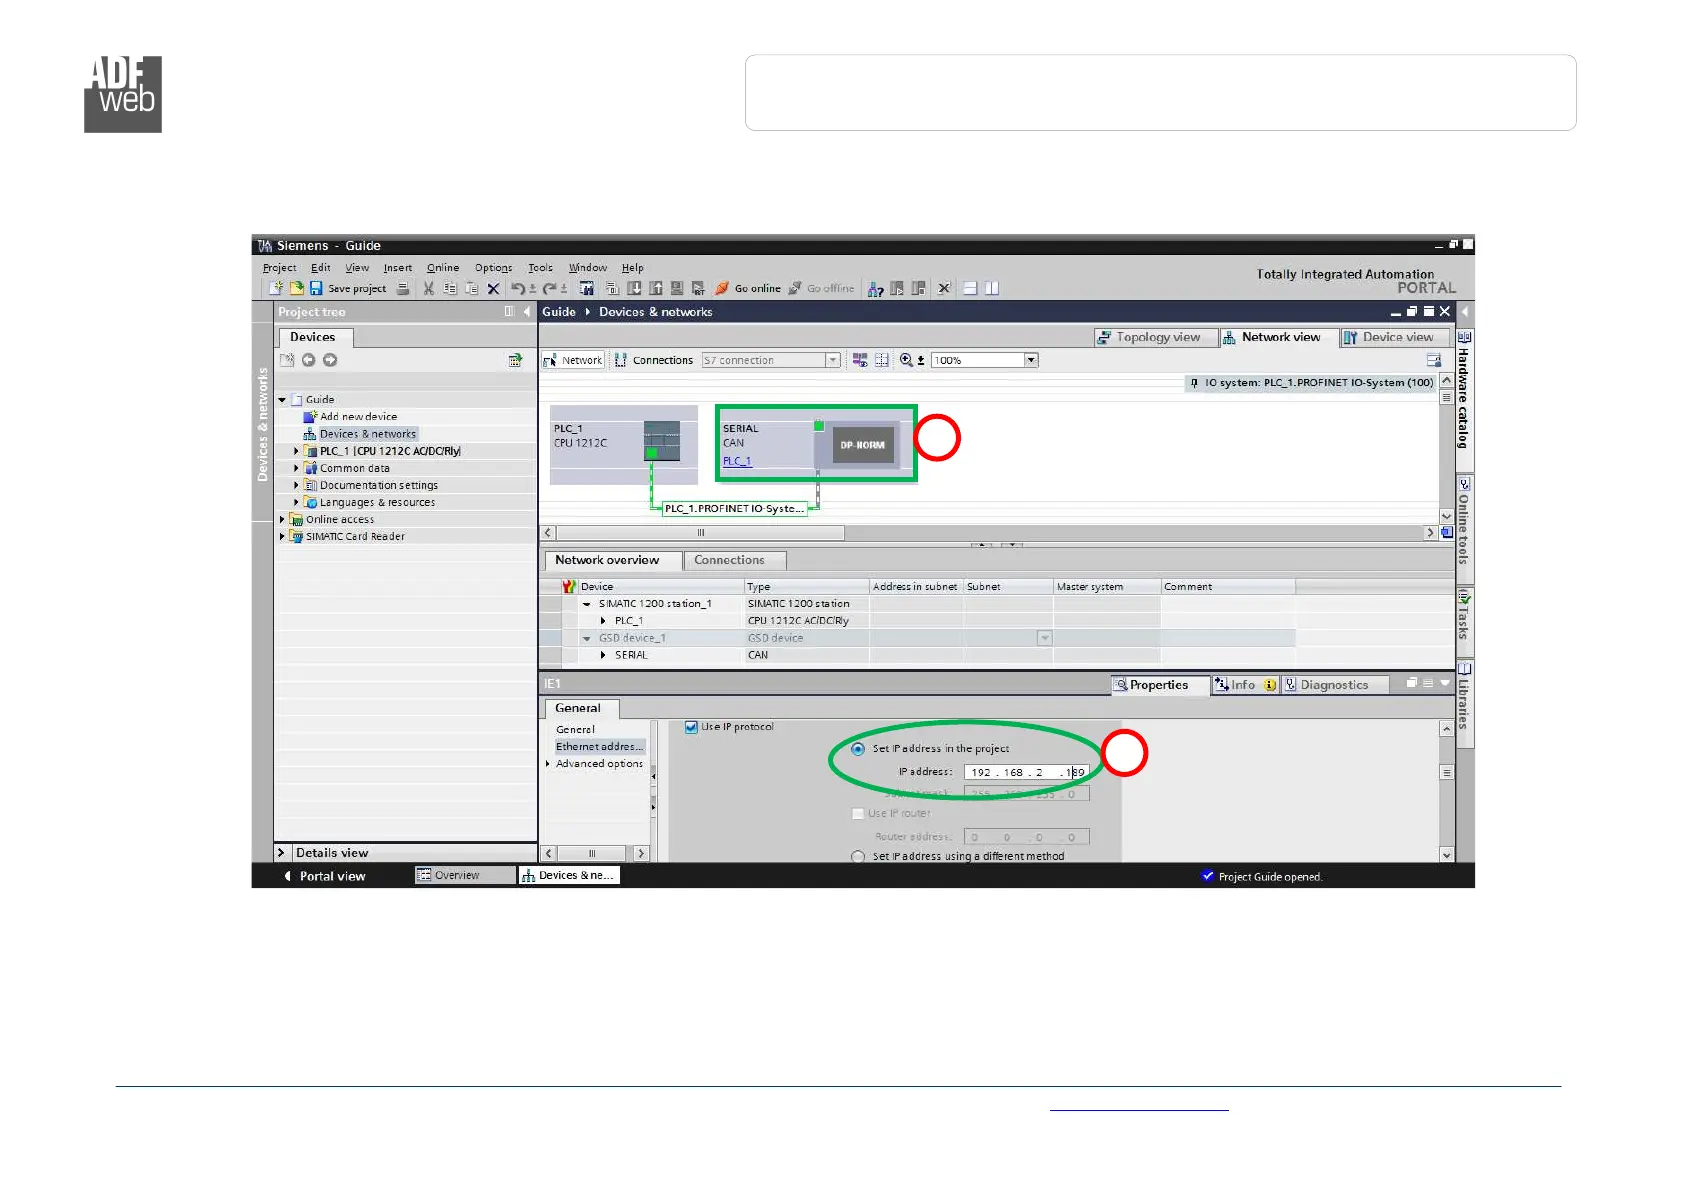Expand Advanced options in properties navigation
This screenshot has width=1684, height=1190.
click(548, 764)
